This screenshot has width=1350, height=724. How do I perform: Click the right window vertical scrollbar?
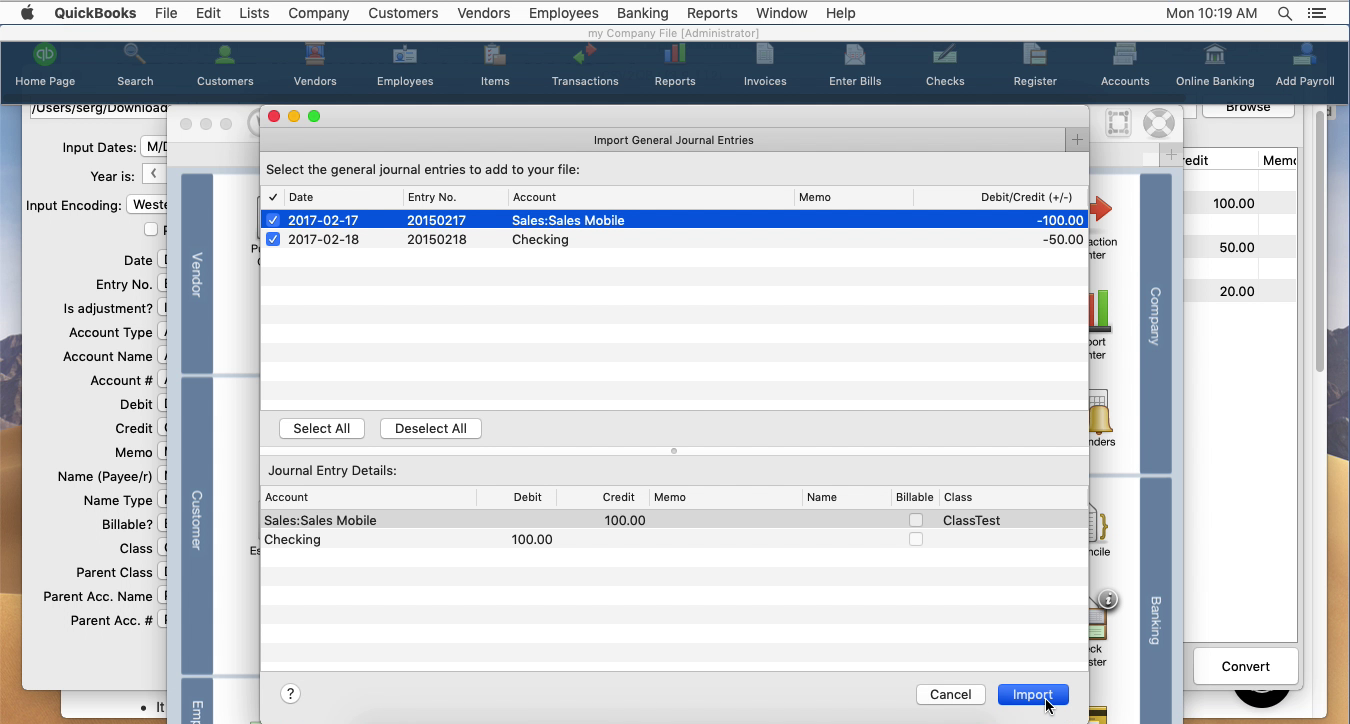pyautogui.click(x=1320, y=240)
